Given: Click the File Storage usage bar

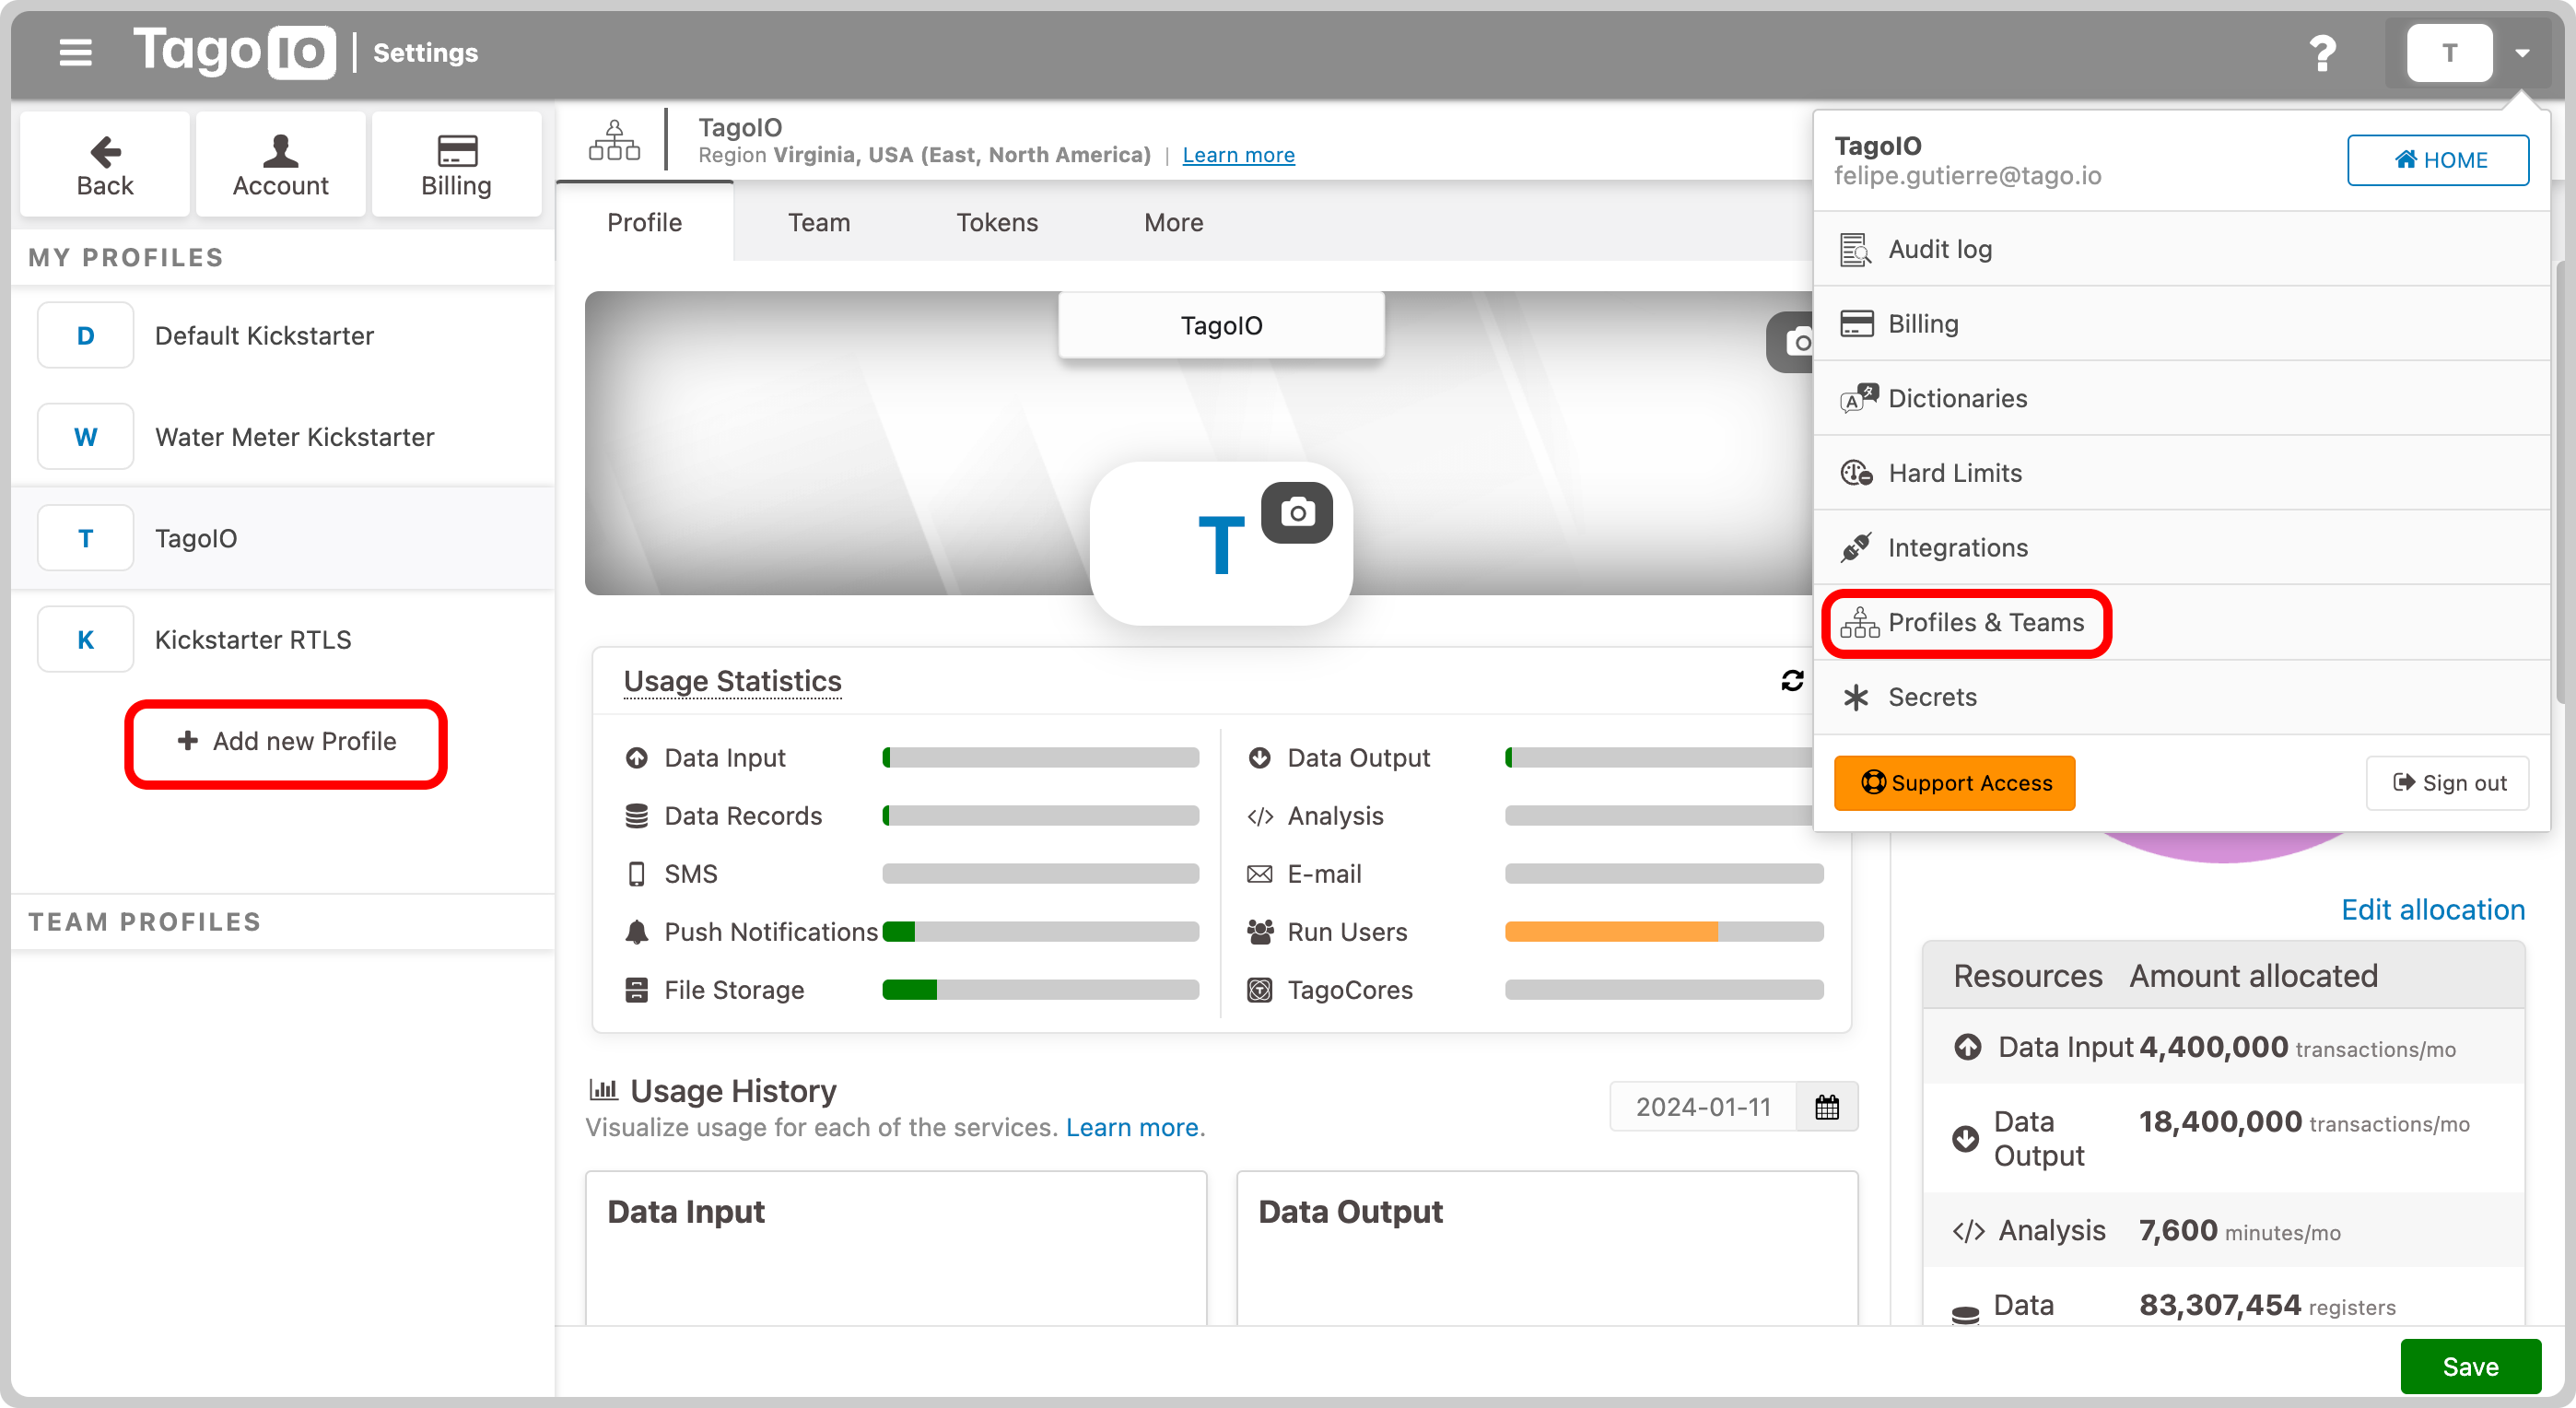Looking at the screenshot, I should (x=1040, y=990).
